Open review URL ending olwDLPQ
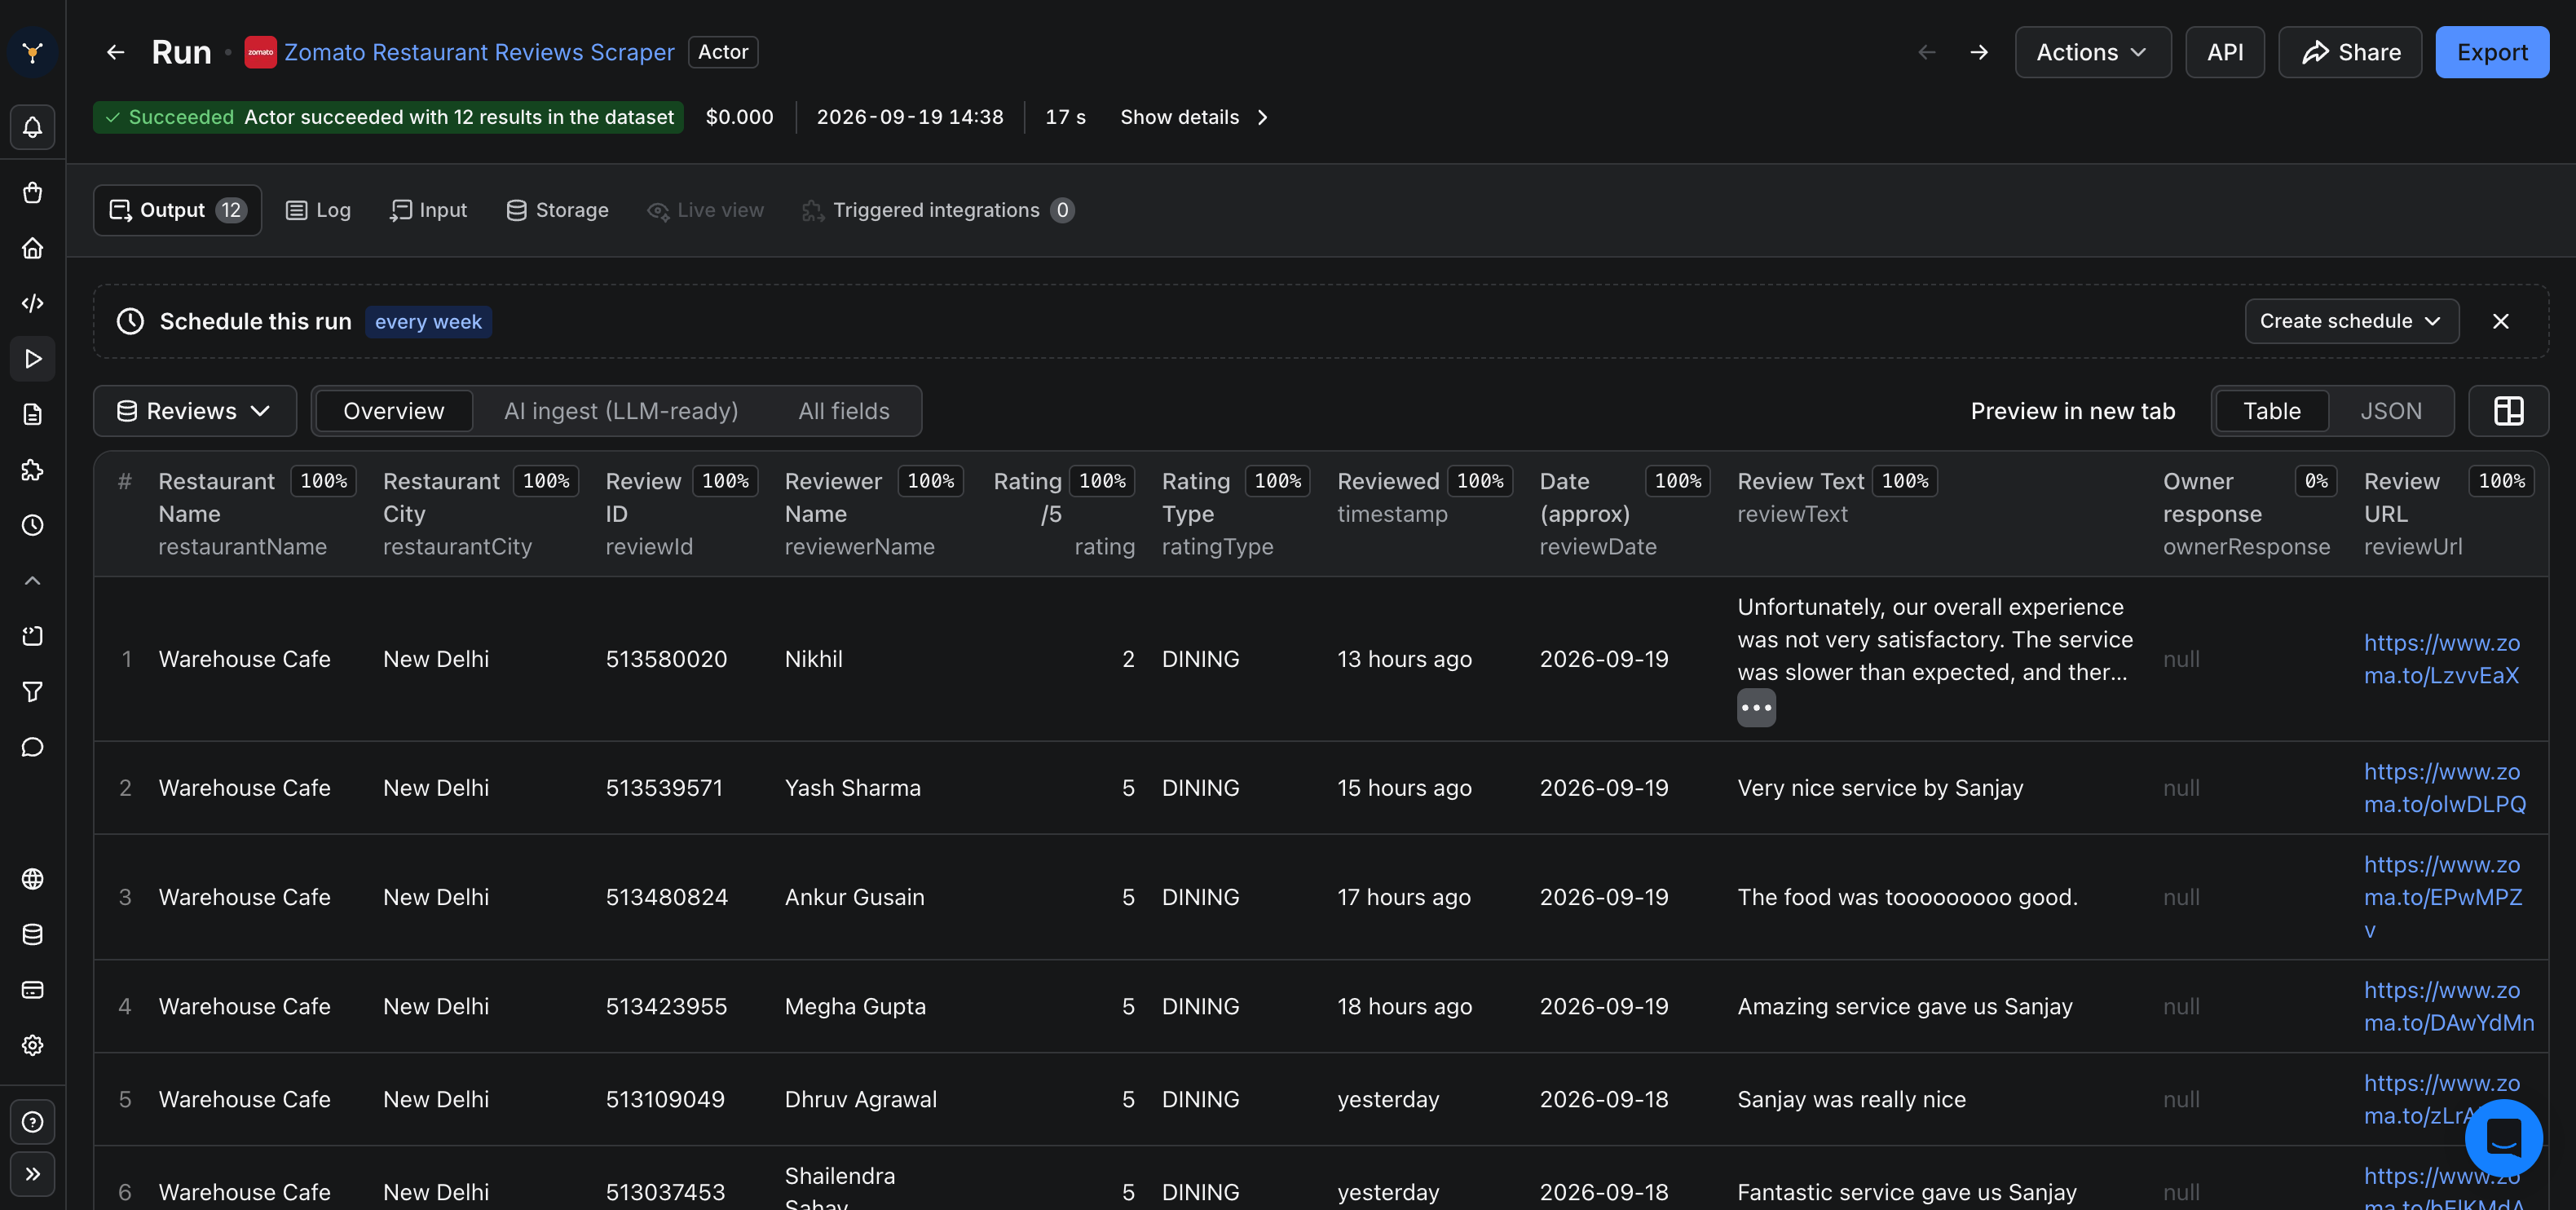 (x=2445, y=788)
